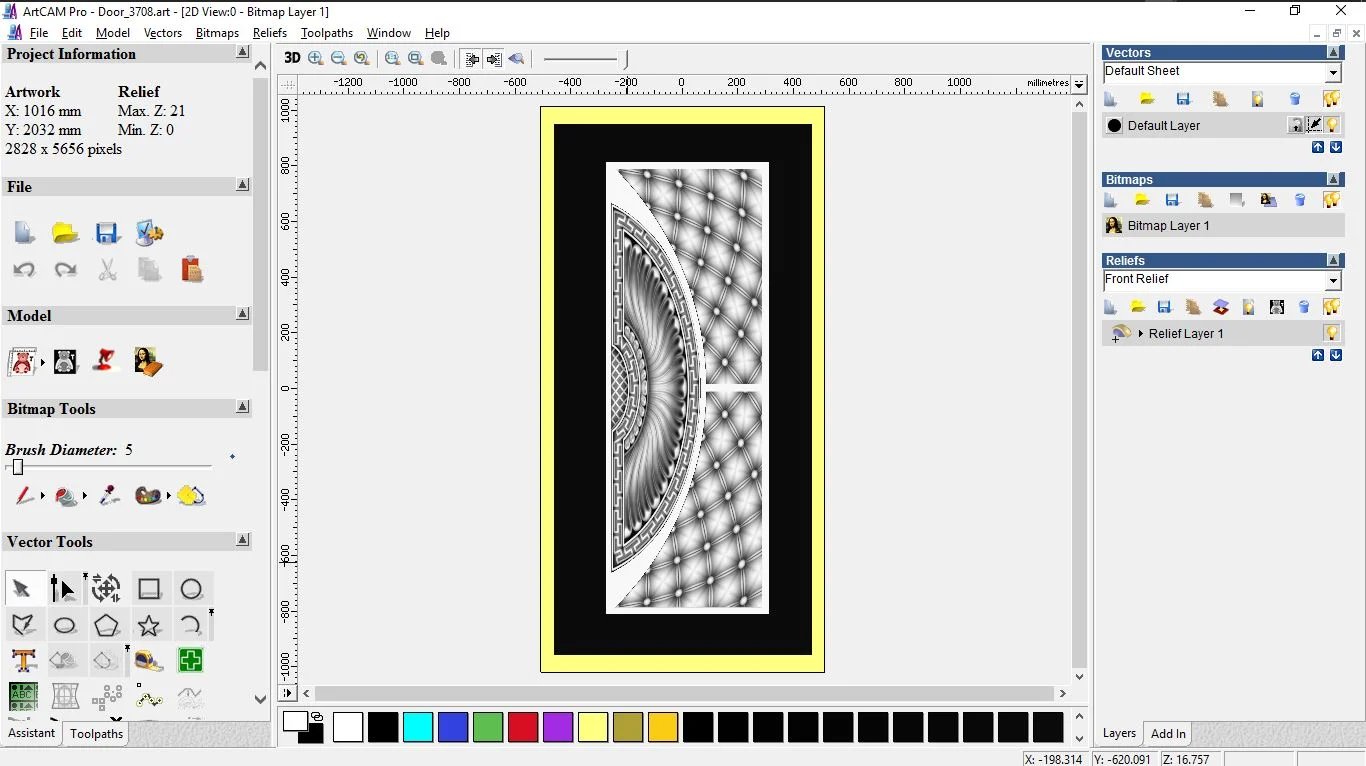
Task: Click the Brush Diameter slider
Action: 18,467
